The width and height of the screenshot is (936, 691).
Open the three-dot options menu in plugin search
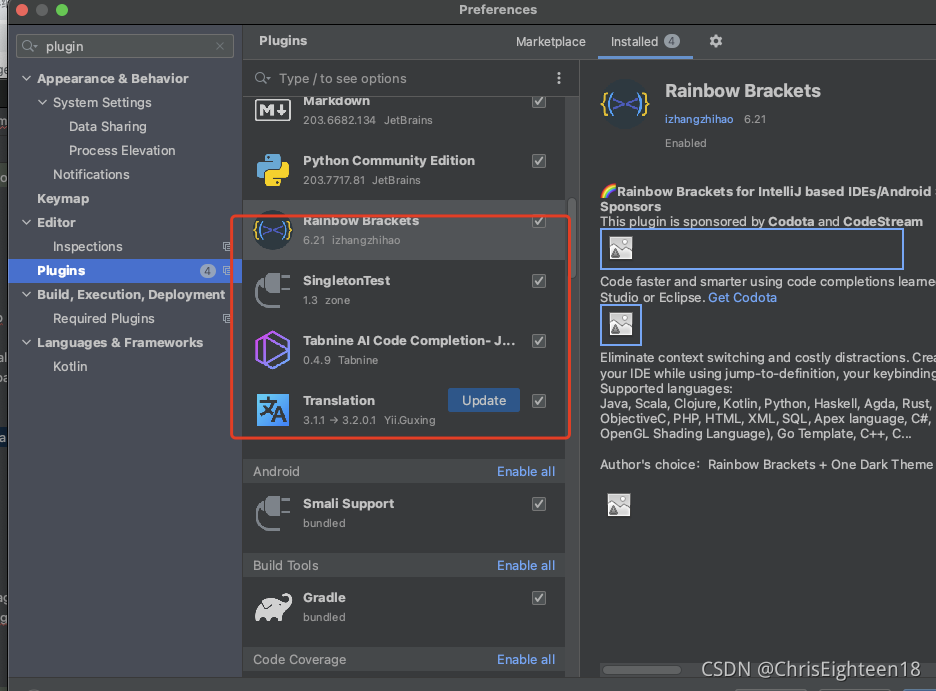559,78
